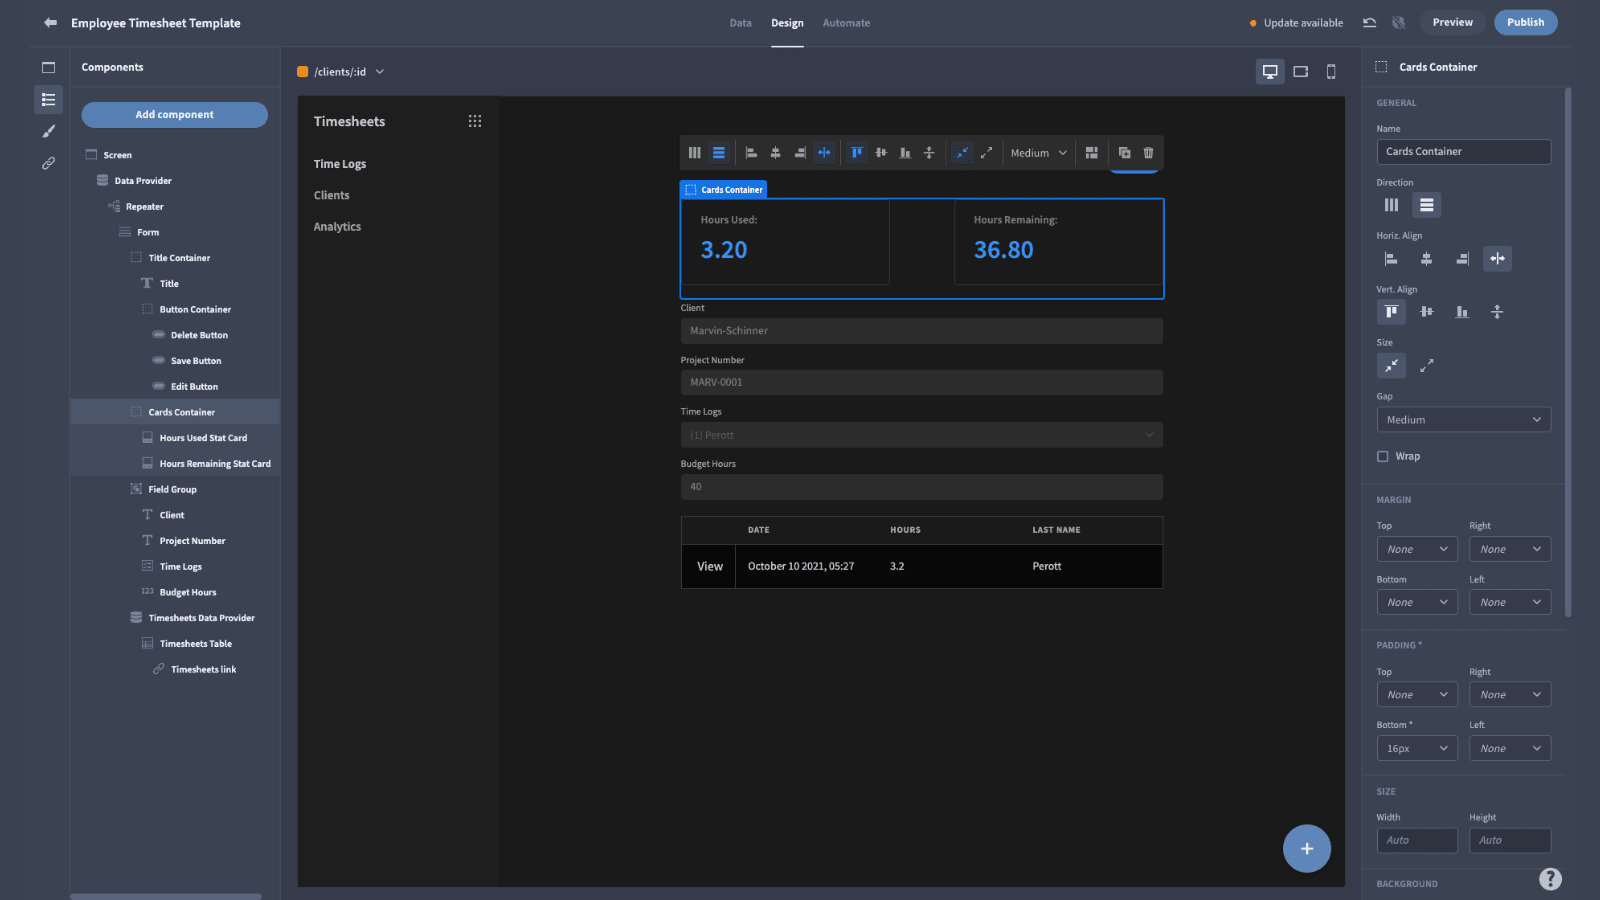Select Timesheets Table in component tree

[196, 644]
